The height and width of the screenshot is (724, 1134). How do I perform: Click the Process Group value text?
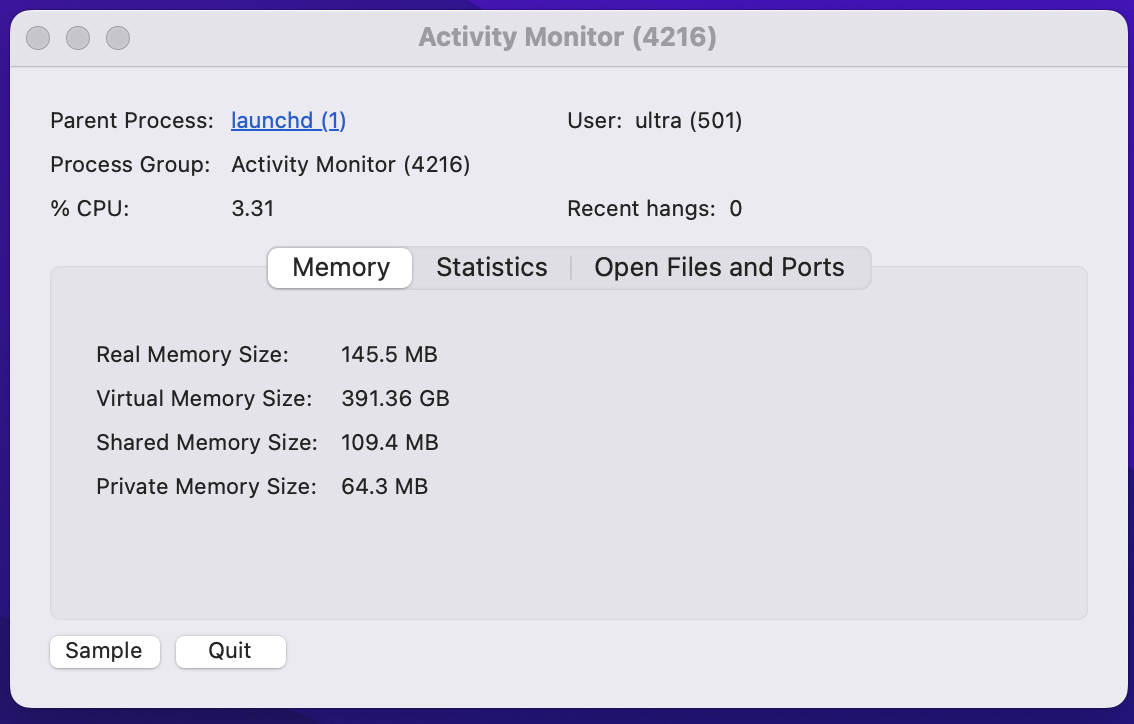tap(350, 165)
